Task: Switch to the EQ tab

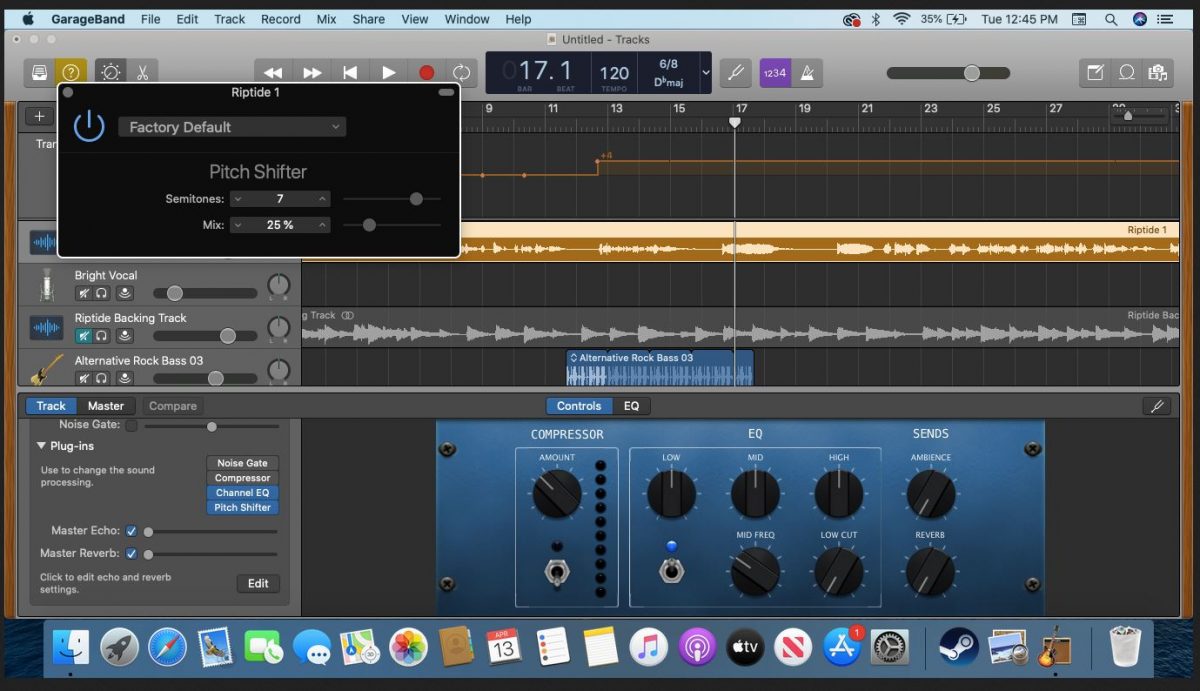Action: coord(634,406)
